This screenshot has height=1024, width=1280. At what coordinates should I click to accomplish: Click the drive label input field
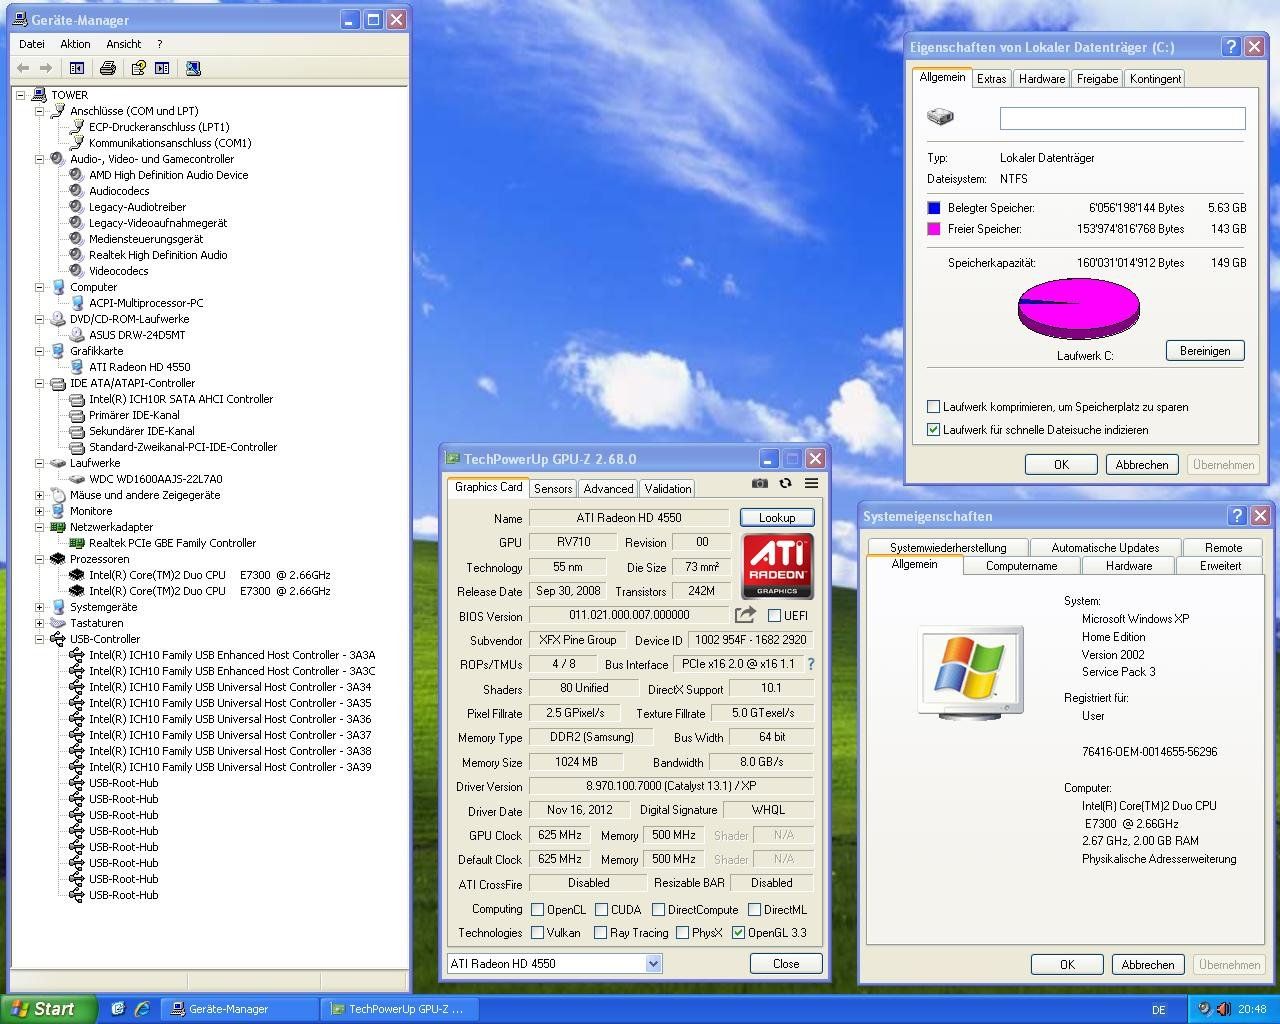click(1123, 118)
